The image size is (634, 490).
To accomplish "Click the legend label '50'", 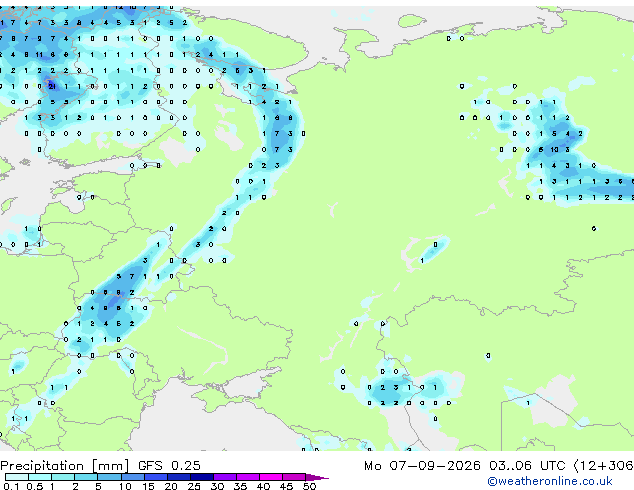I will click(309, 486).
